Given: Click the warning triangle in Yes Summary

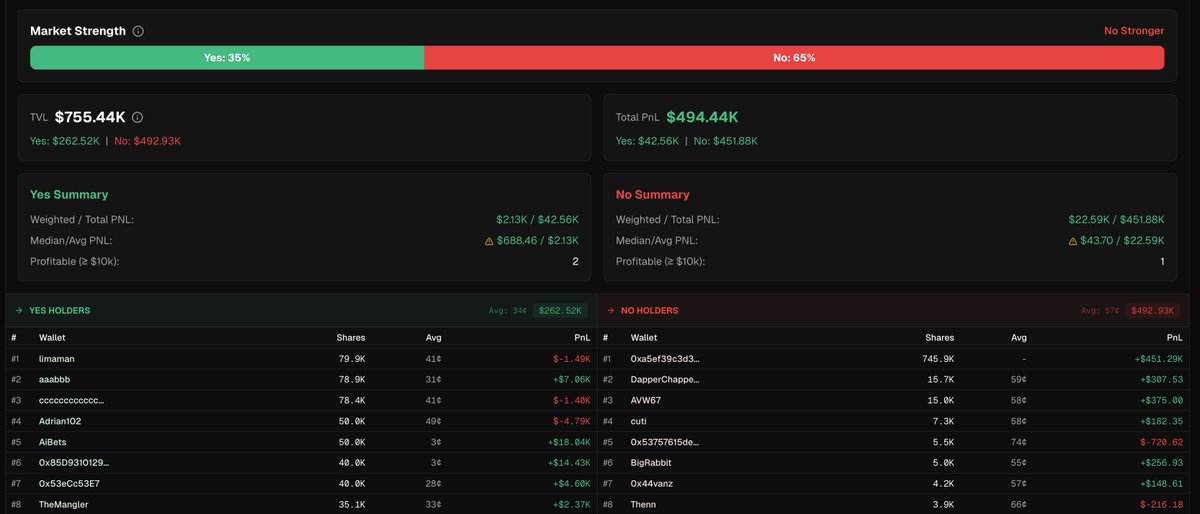Looking at the screenshot, I should [x=490, y=241].
